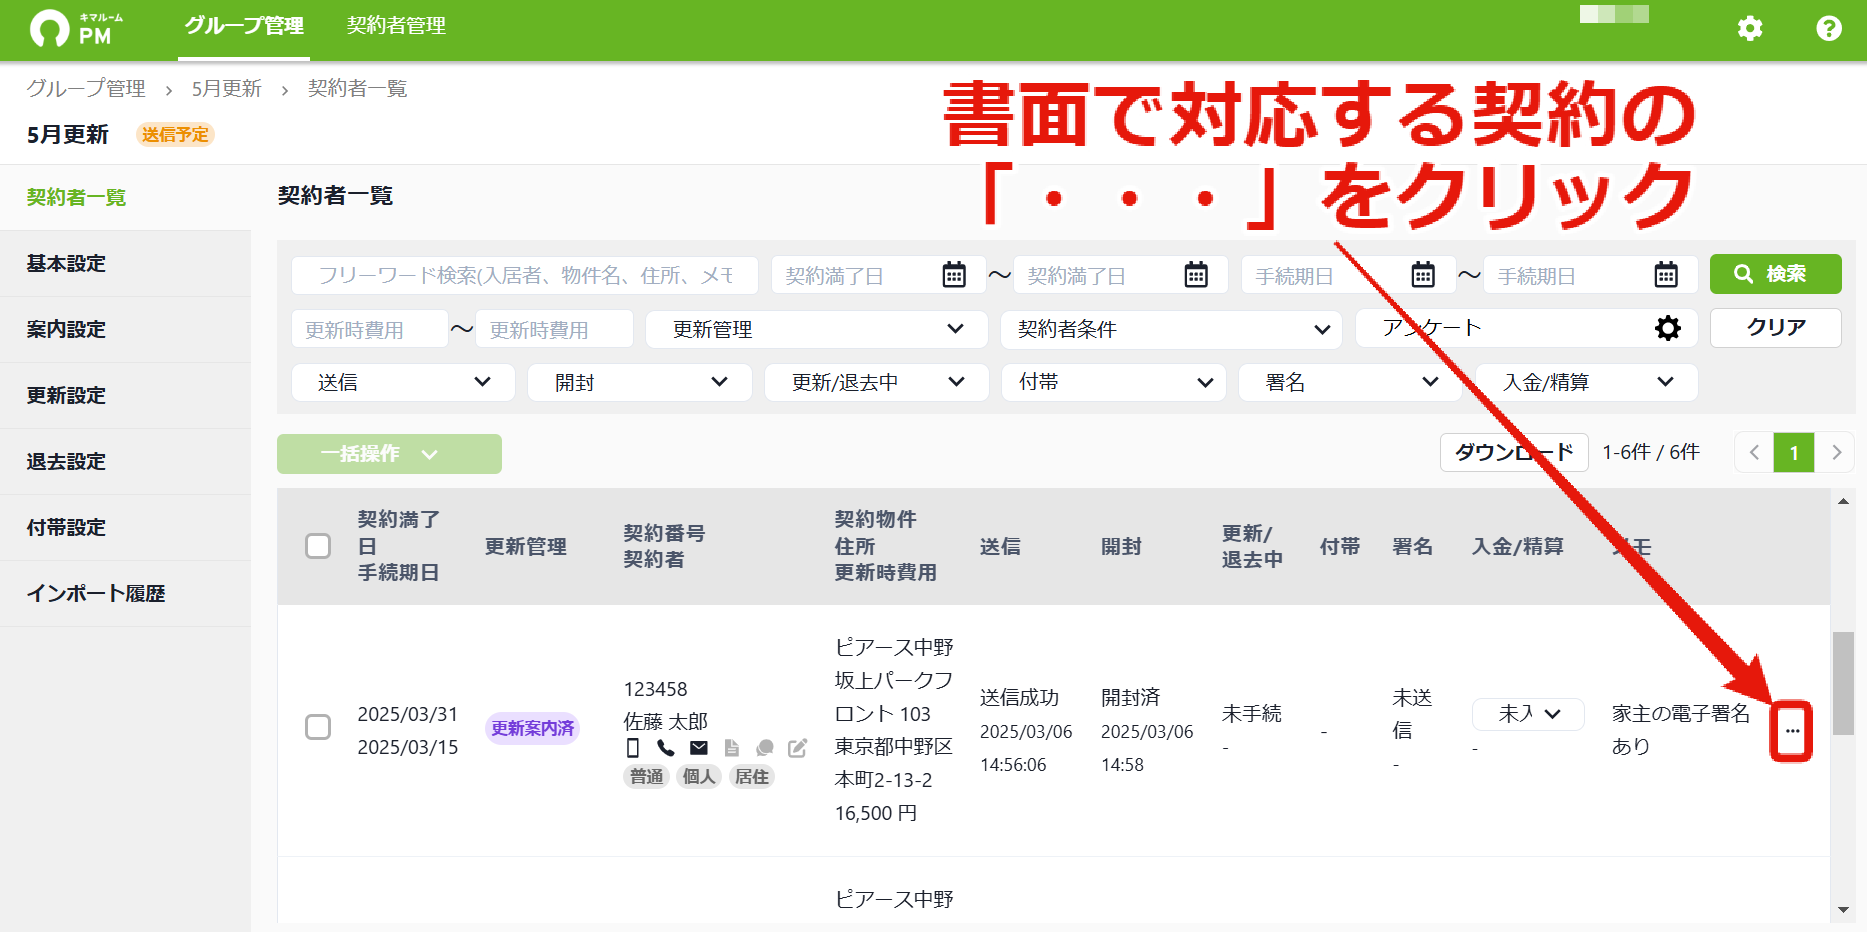Open the 更新/退去中 filter dropdown

877,382
